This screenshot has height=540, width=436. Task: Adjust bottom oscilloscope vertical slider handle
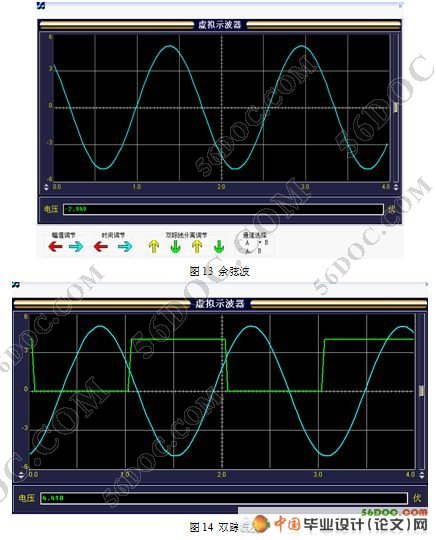click(421, 391)
